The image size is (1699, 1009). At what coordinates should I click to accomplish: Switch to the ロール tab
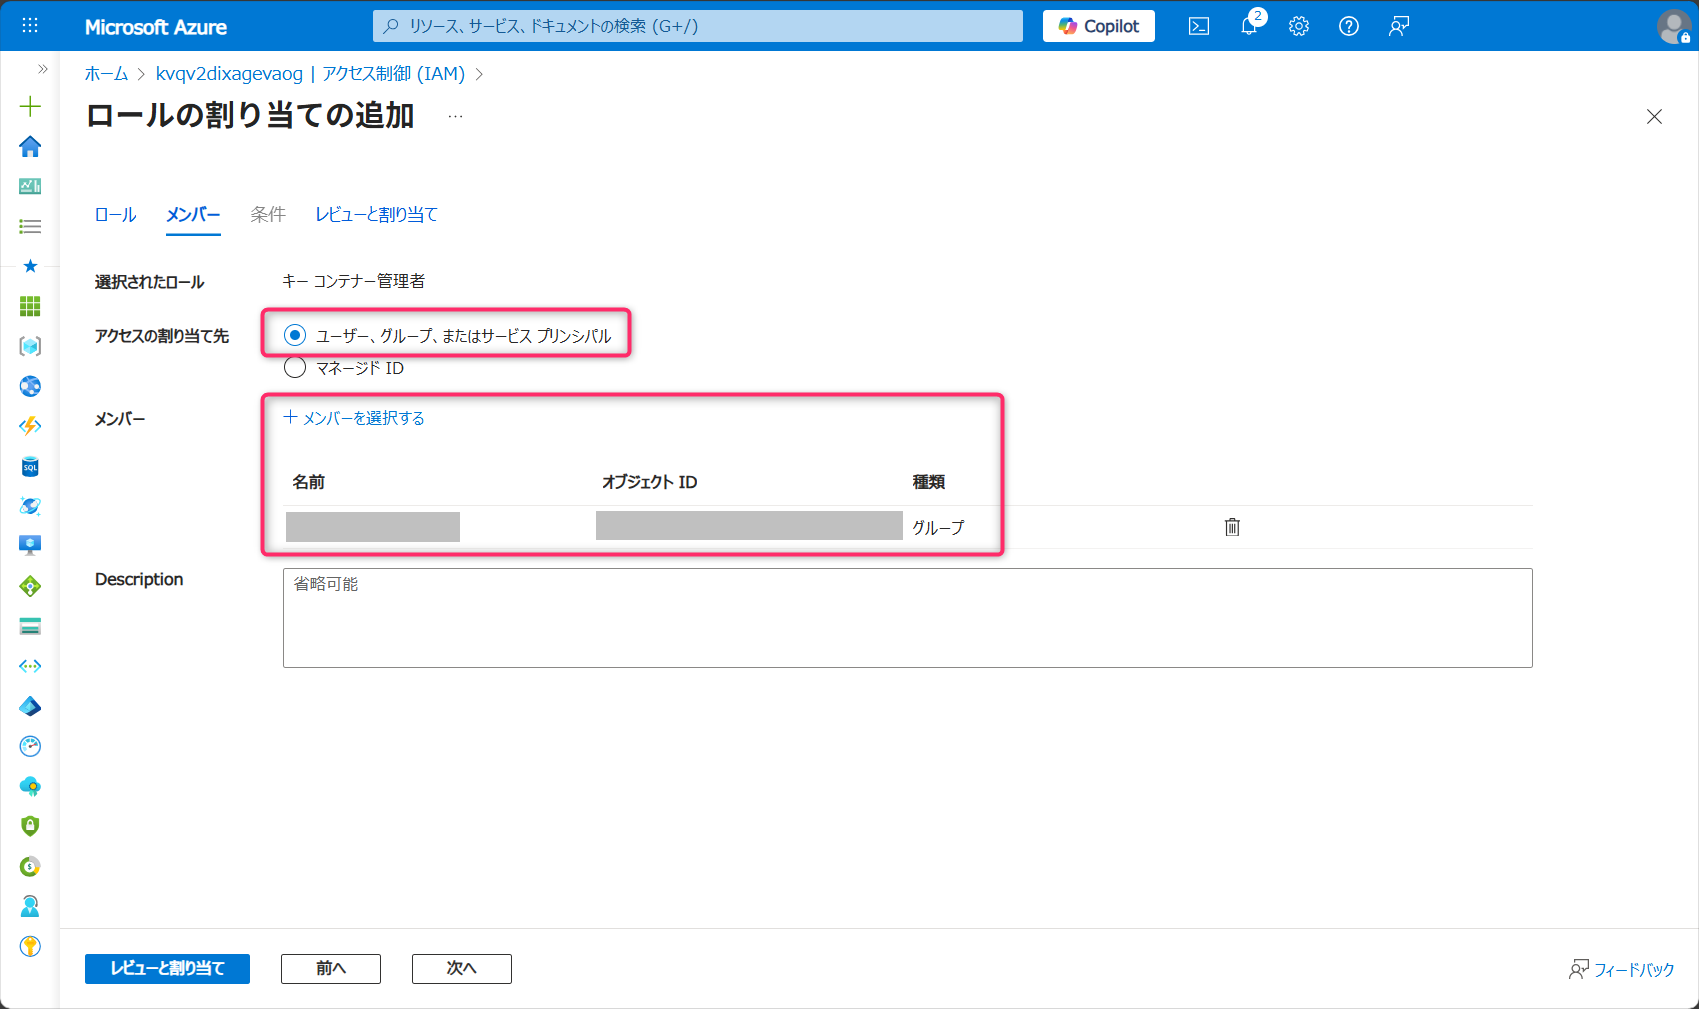tap(115, 215)
